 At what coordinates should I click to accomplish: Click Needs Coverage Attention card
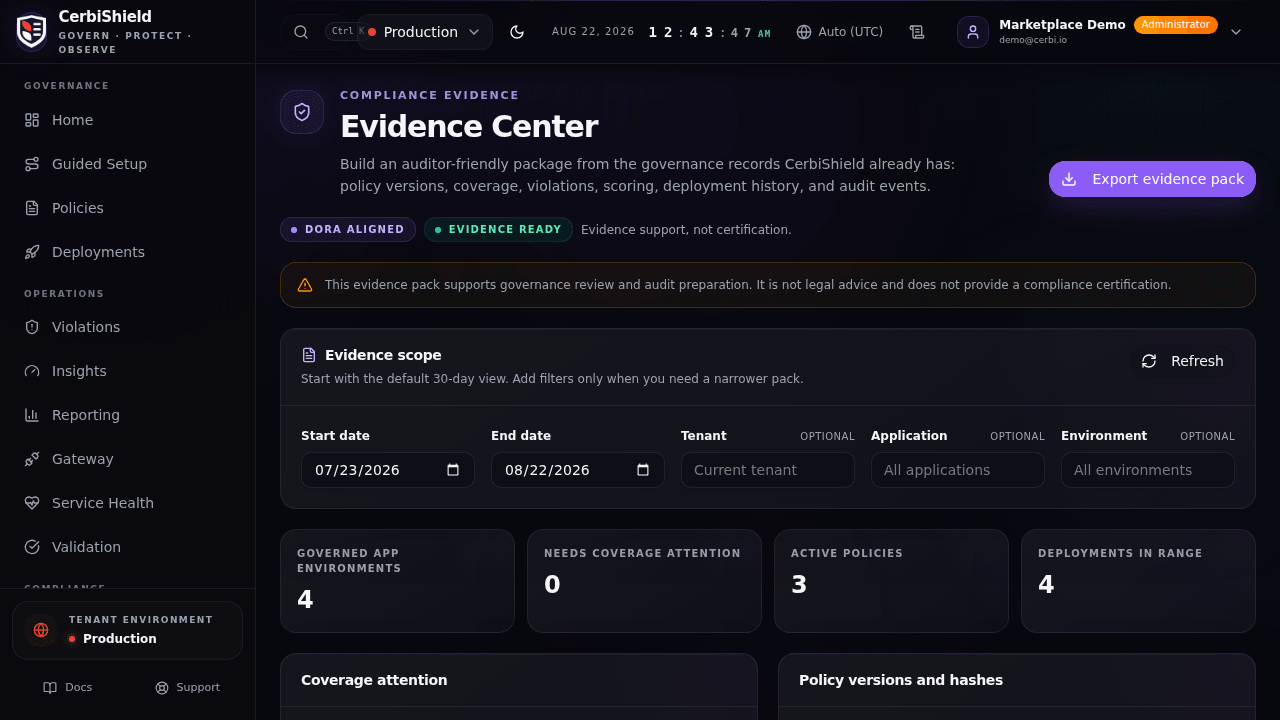644,581
